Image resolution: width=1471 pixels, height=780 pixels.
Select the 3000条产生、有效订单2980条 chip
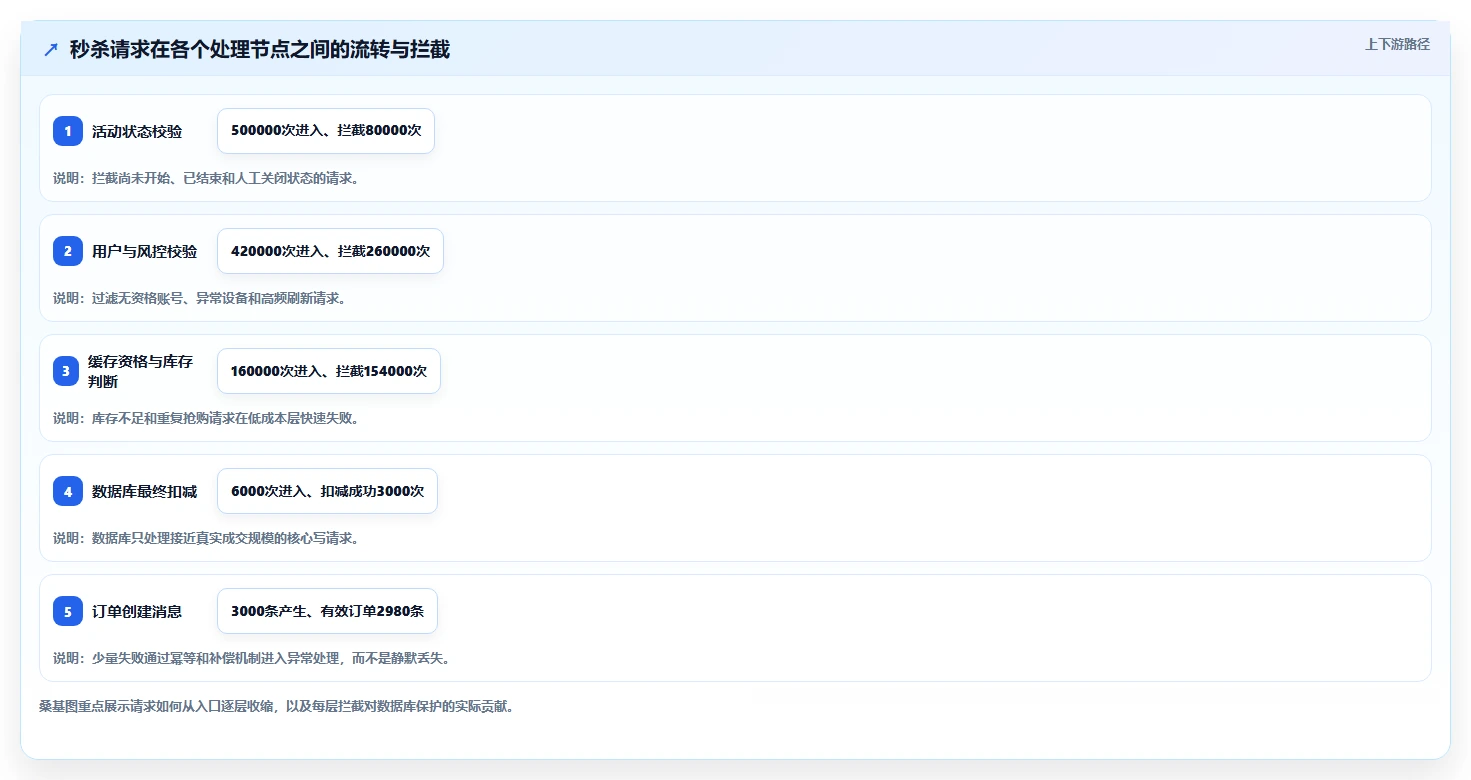pos(327,611)
